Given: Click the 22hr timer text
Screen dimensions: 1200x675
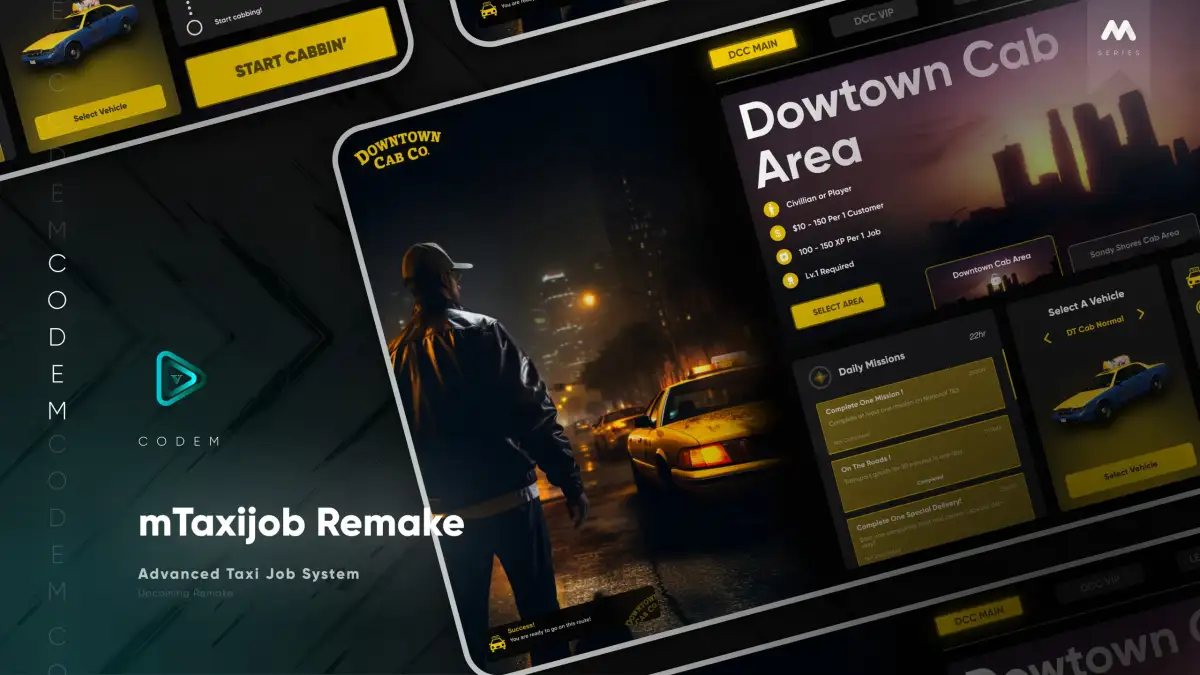Looking at the screenshot, I should pos(977,336).
